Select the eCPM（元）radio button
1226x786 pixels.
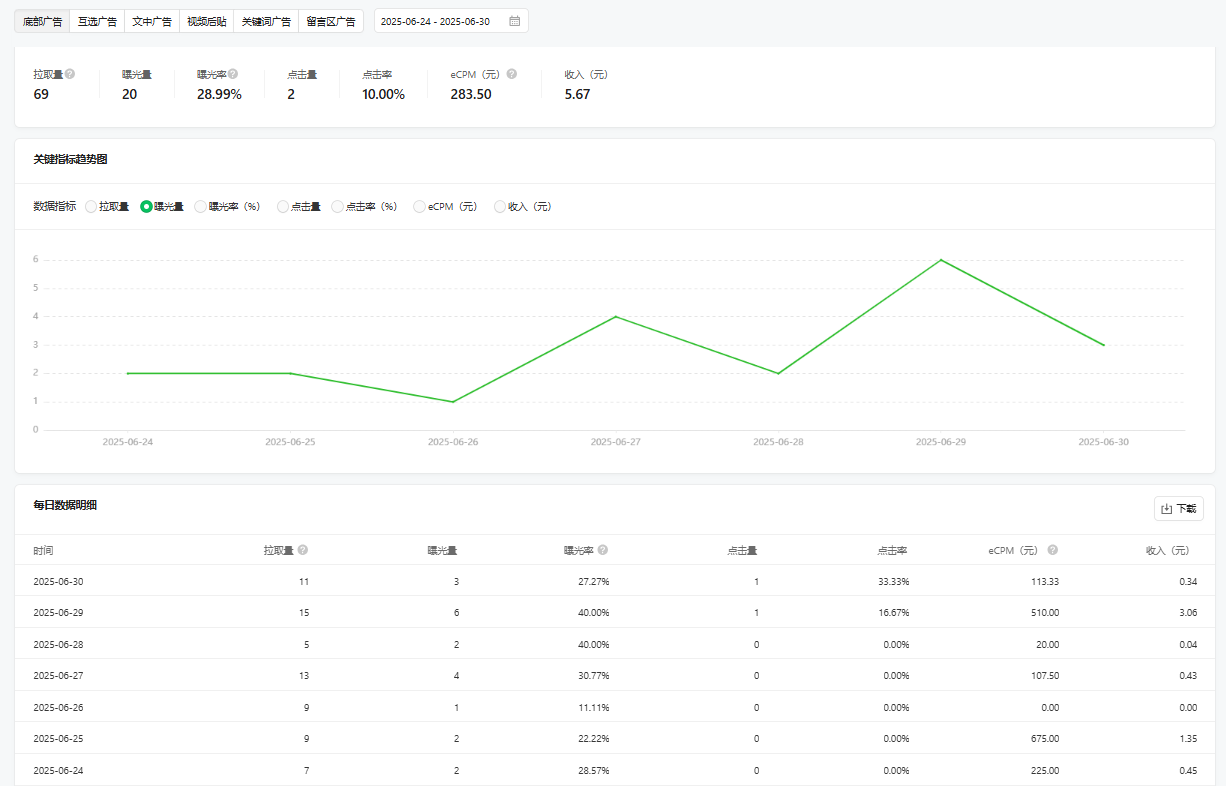420,207
